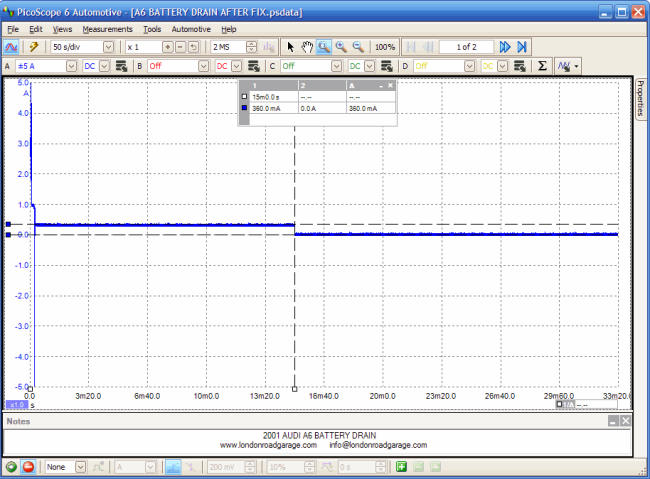
Task: Open the Properties side tab
Action: coord(640,98)
